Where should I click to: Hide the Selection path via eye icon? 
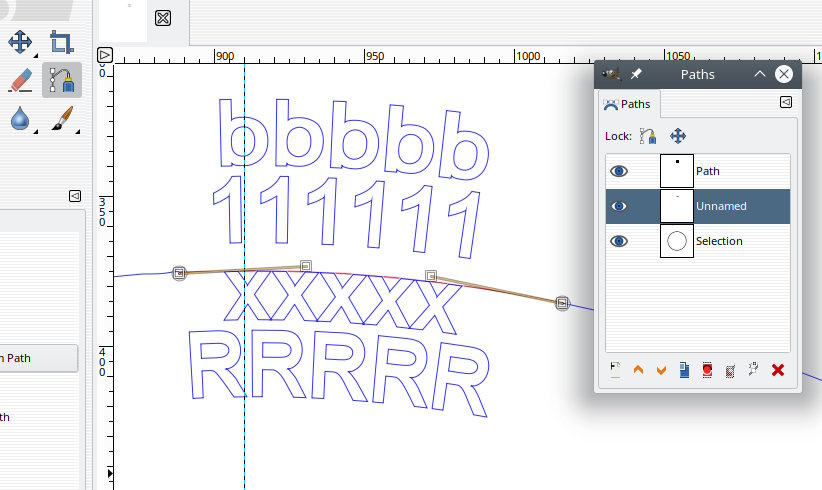click(x=620, y=241)
